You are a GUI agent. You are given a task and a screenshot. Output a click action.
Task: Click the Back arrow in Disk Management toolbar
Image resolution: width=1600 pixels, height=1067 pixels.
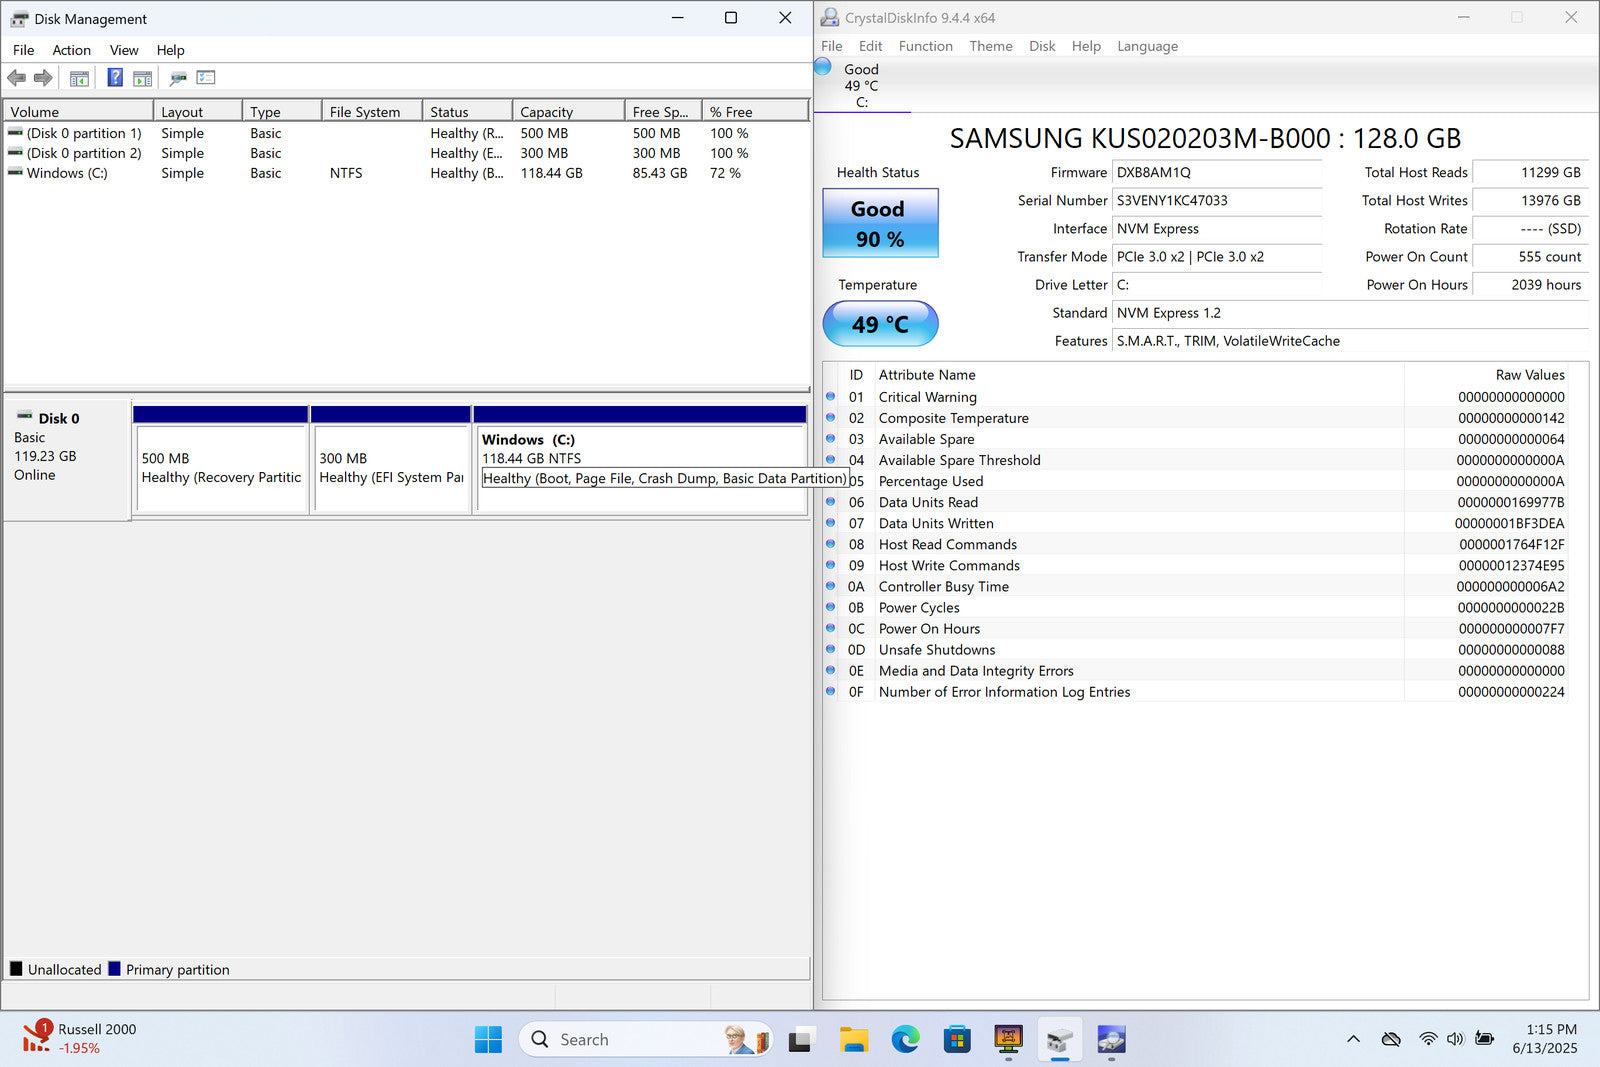[16, 78]
